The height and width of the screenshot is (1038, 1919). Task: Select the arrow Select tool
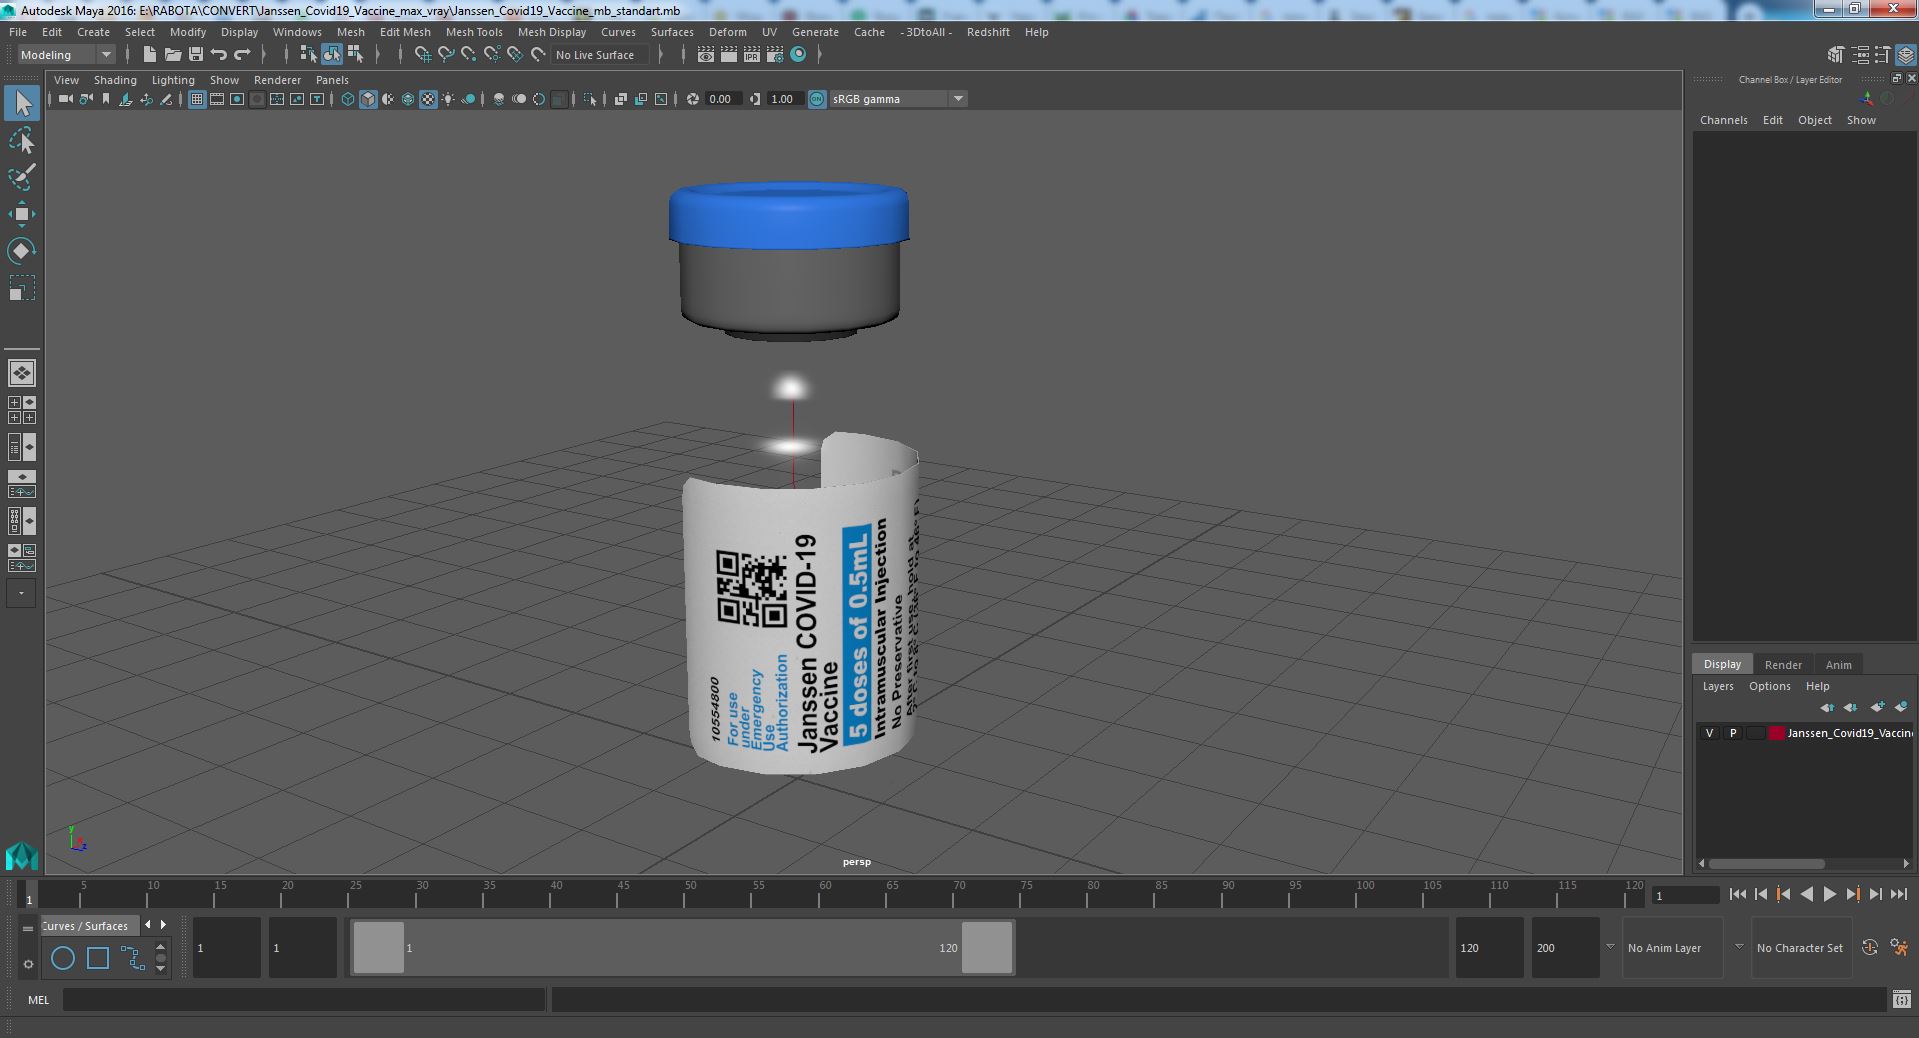22,103
